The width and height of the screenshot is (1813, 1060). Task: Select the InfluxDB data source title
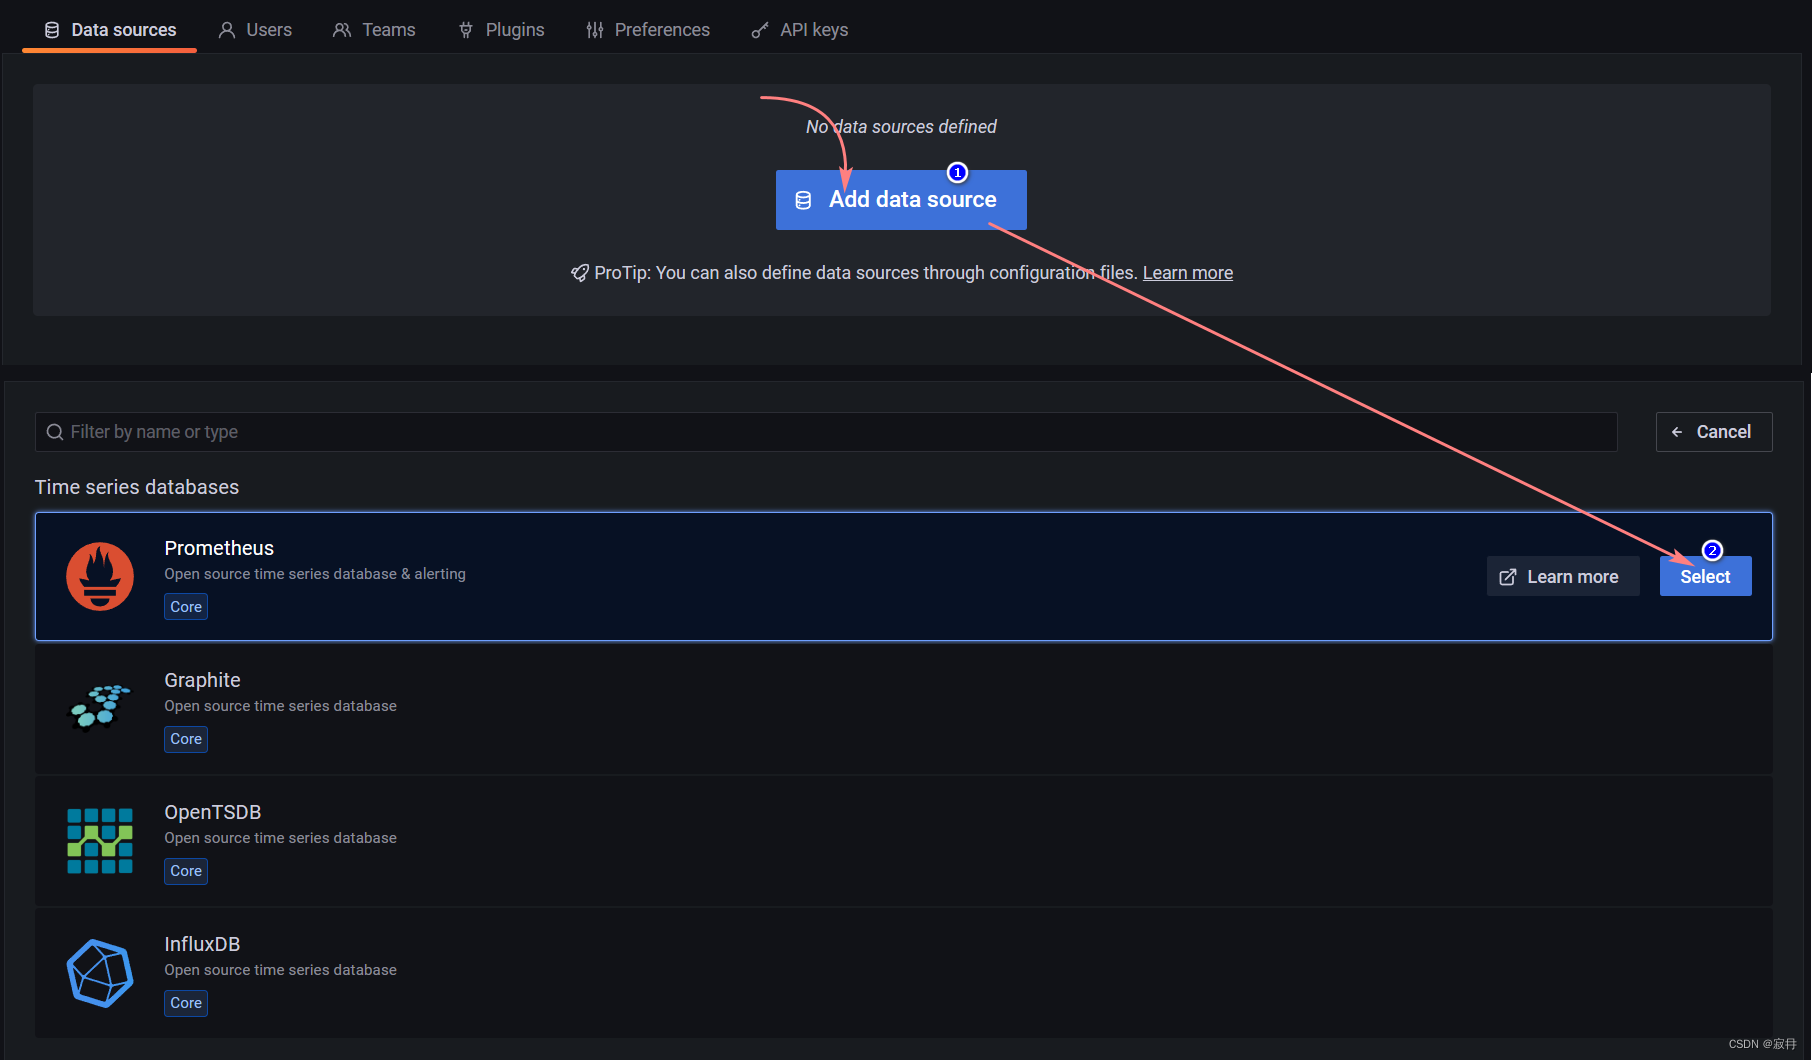pyautogui.click(x=202, y=944)
